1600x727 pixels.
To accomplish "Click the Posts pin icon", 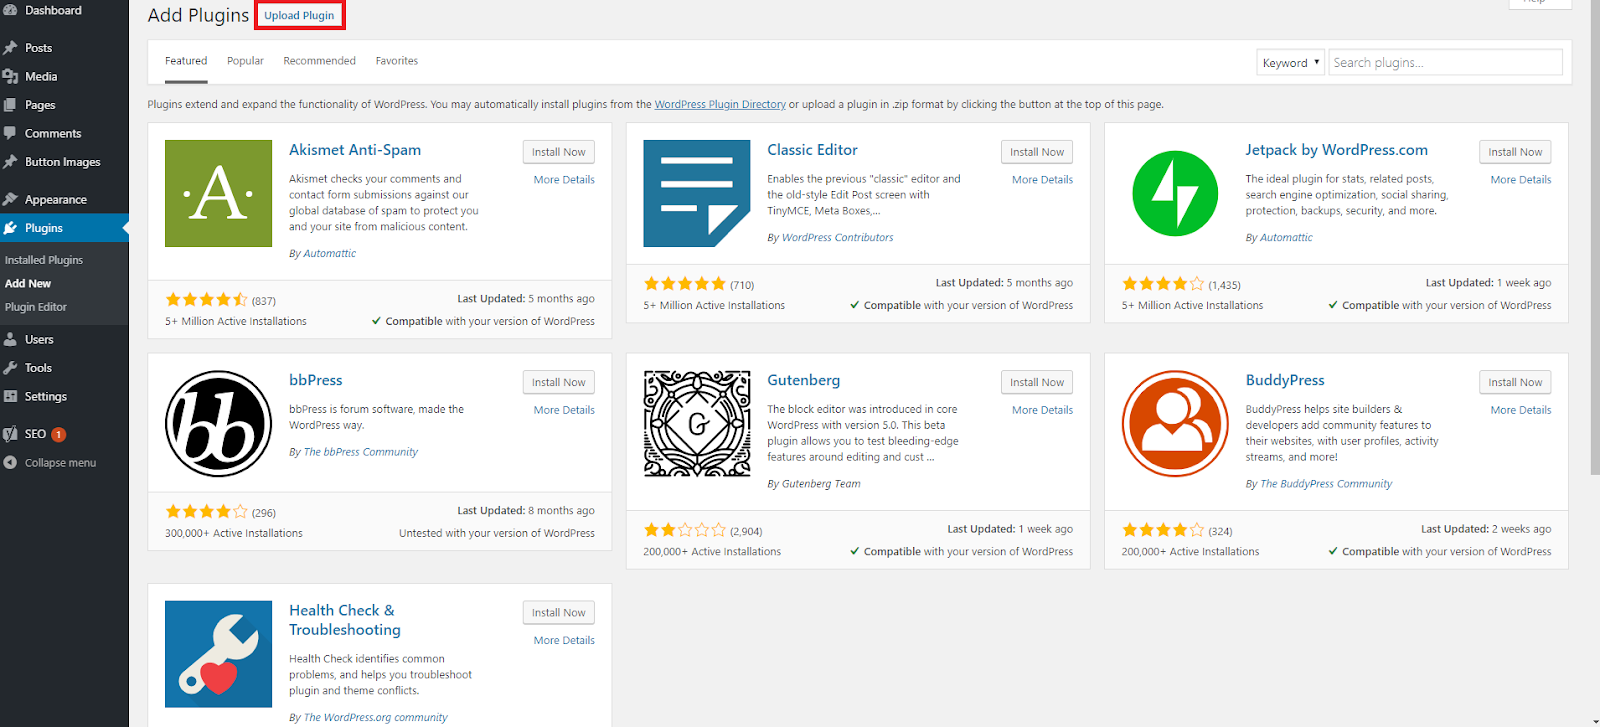I will 10,48.
